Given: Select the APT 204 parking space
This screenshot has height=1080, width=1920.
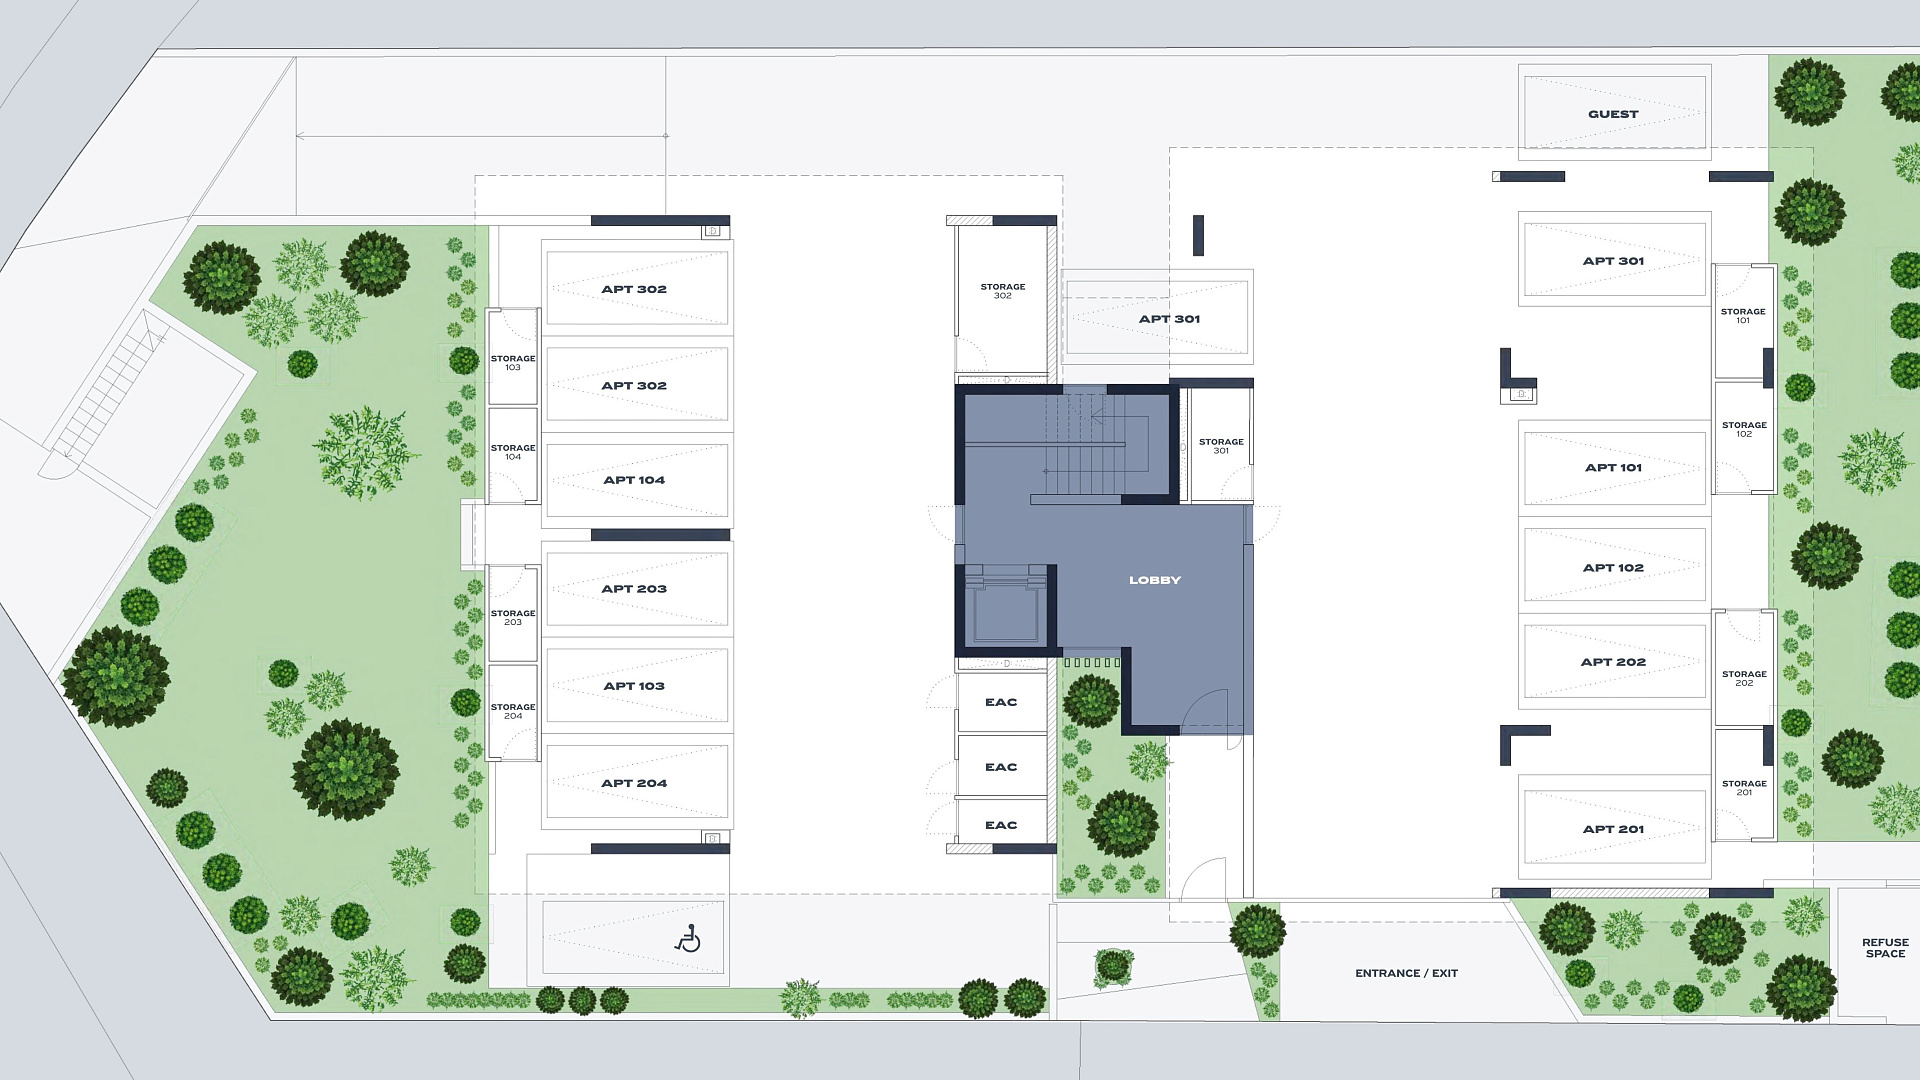Looking at the screenshot, I should 634,783.
